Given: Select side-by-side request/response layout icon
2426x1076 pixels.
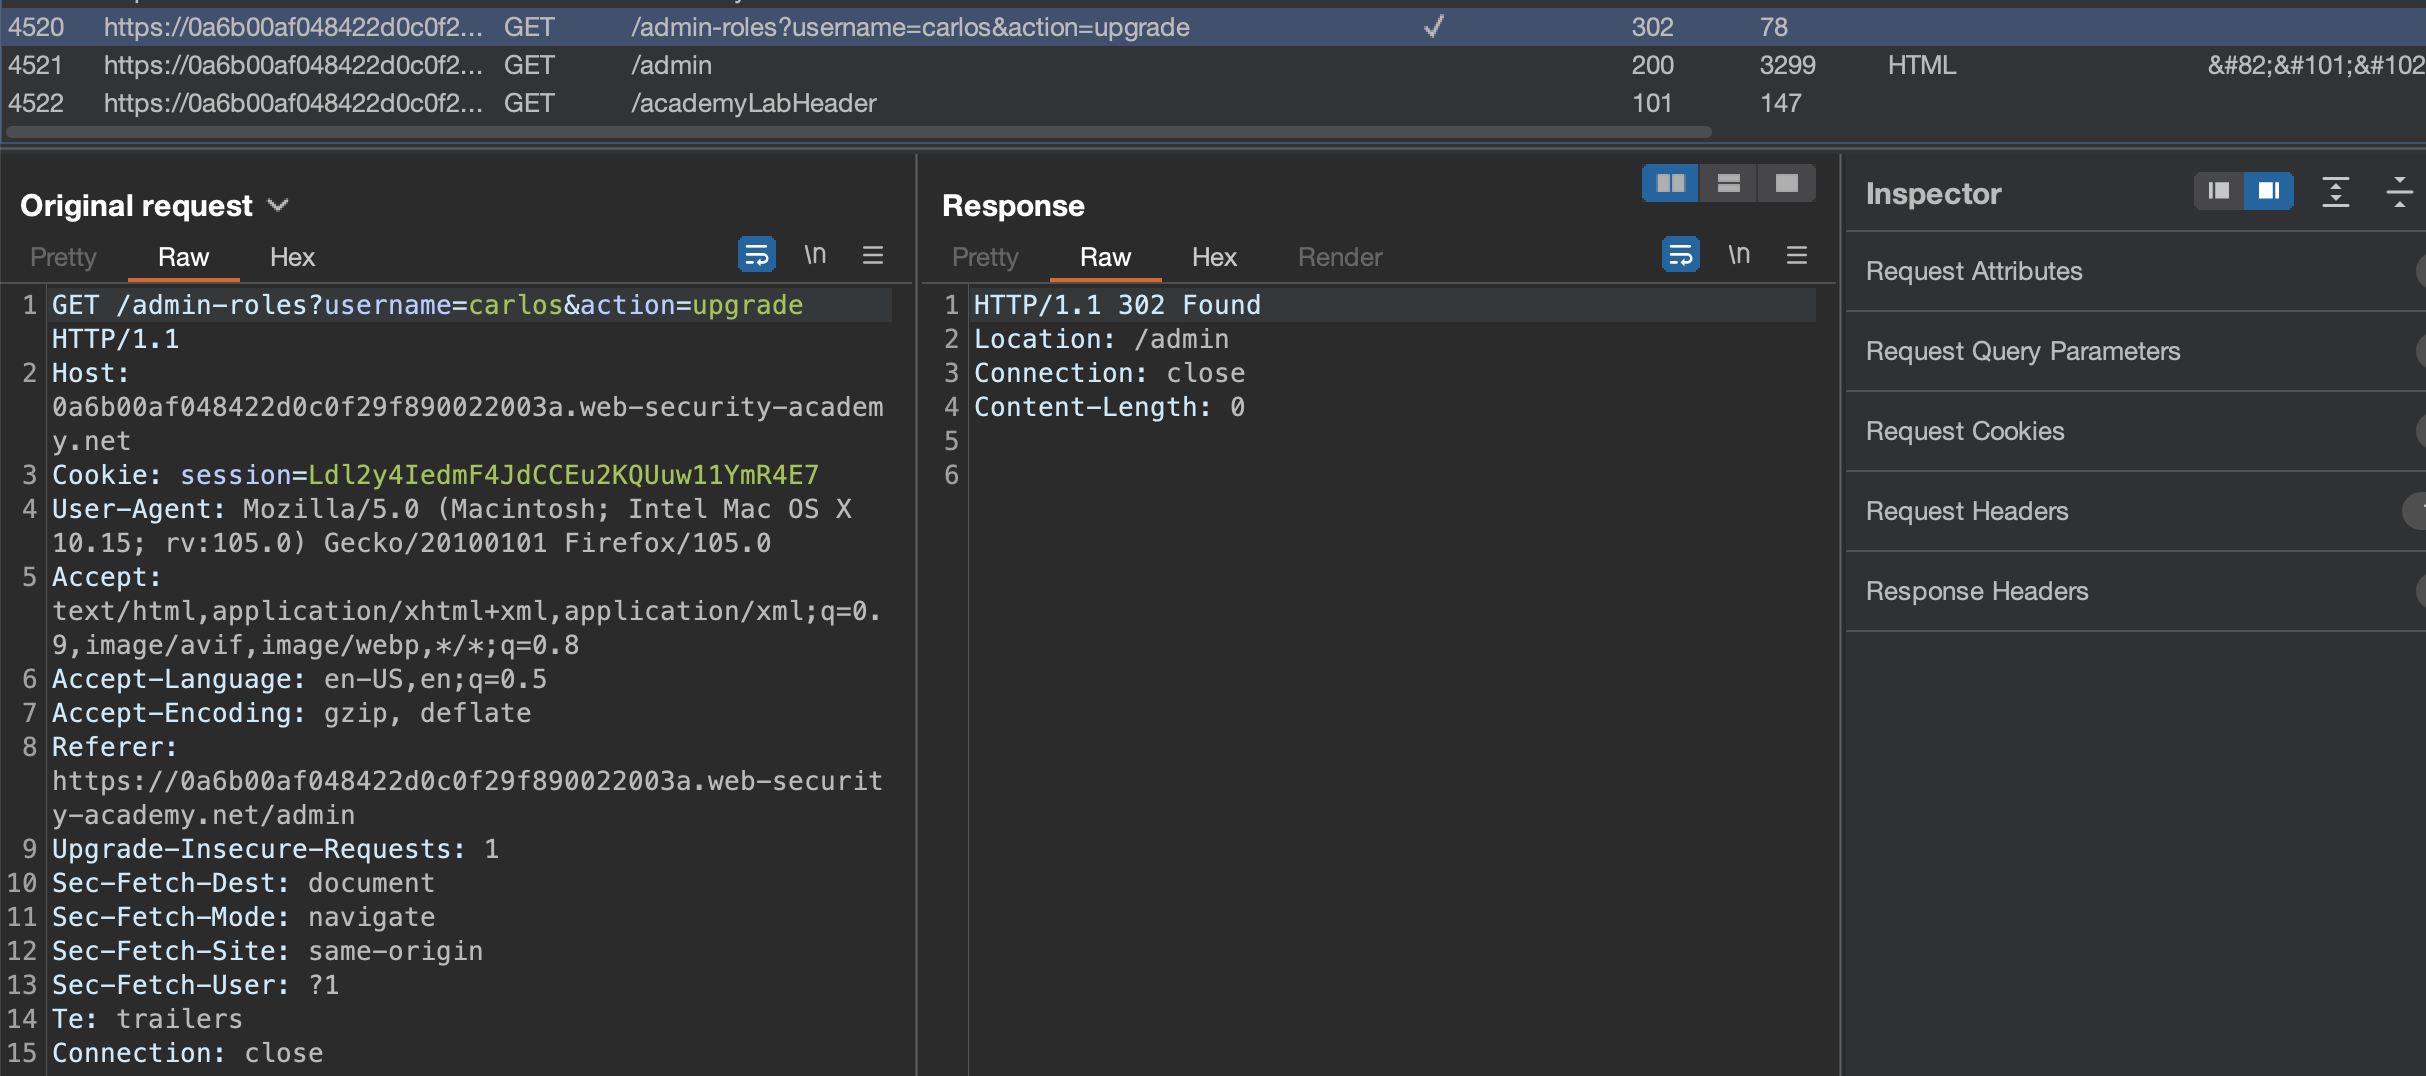Looking at the screenshot, I should click(1670, 183).
